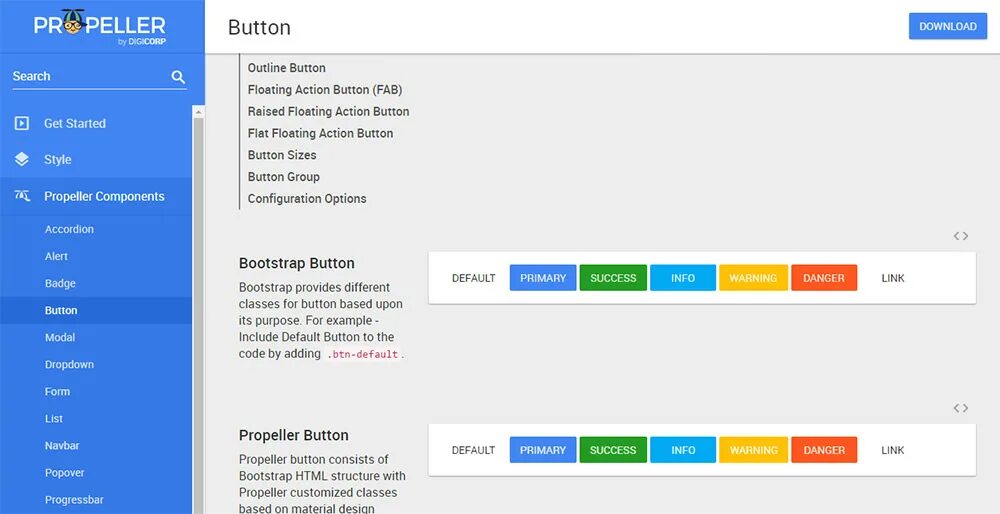The height and width of the screenshot is (514, 1000).
Task: Click the Style layers icon
Action: (22, 160)
